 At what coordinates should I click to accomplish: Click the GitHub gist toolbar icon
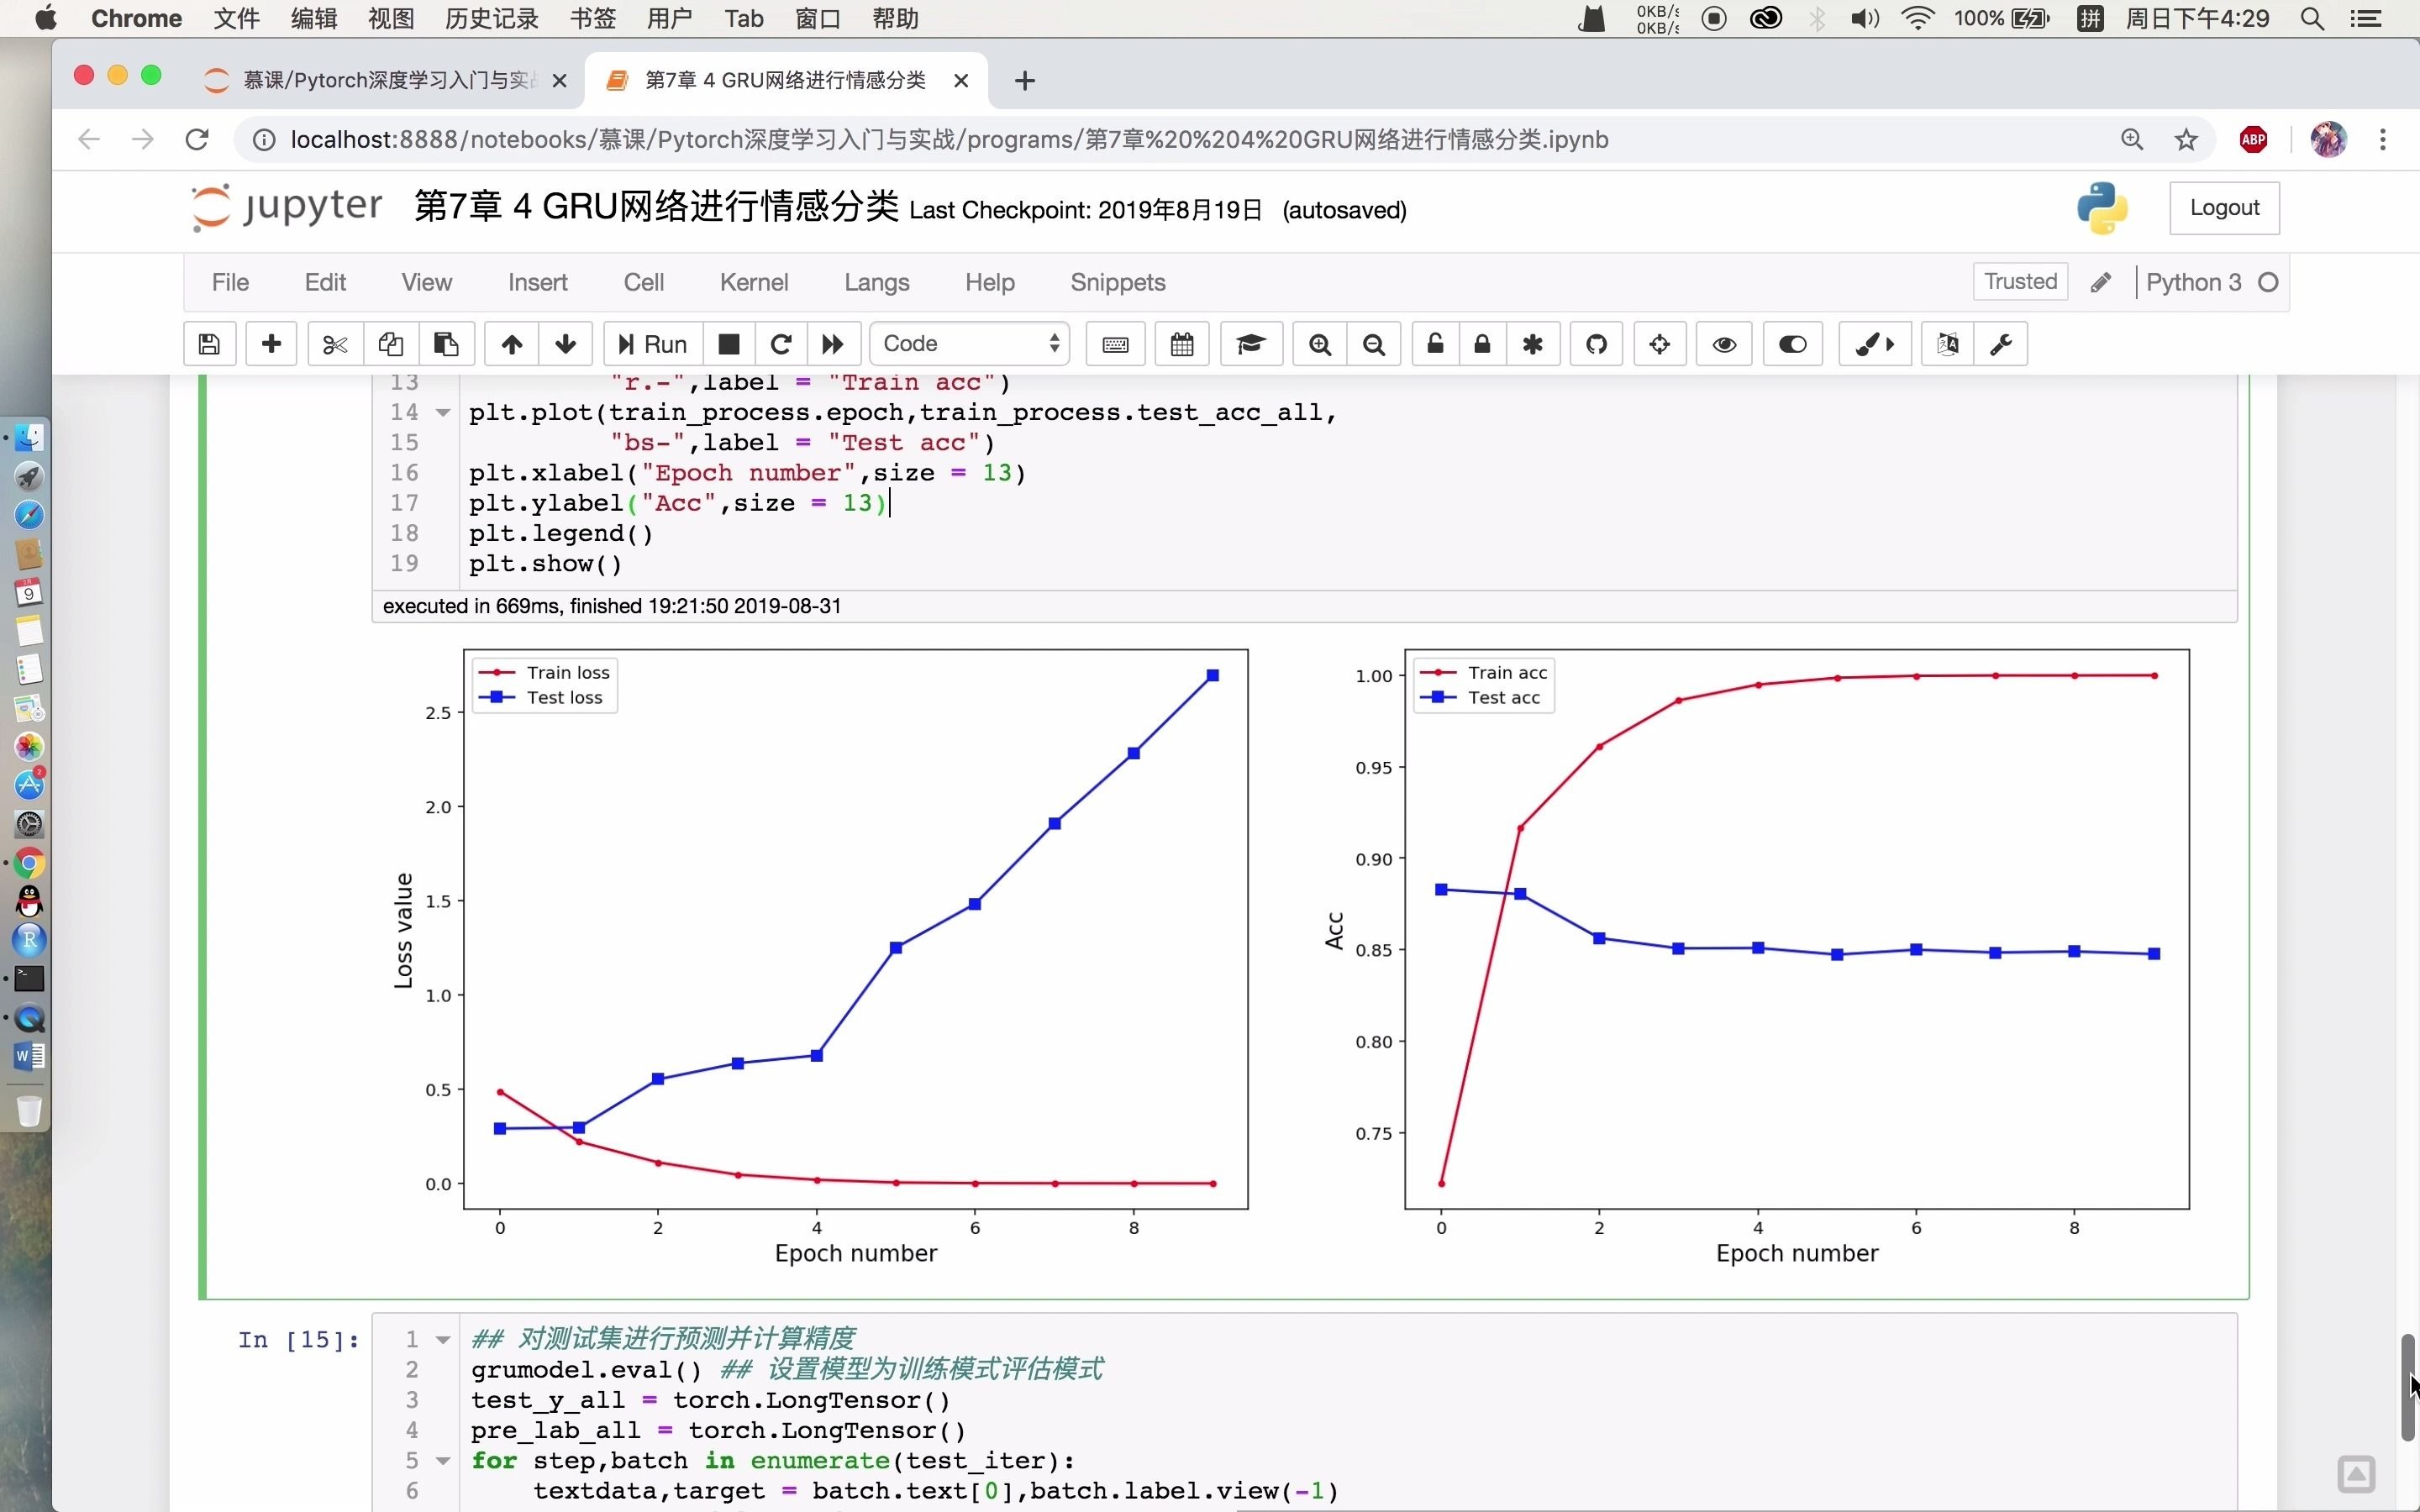1596,344
